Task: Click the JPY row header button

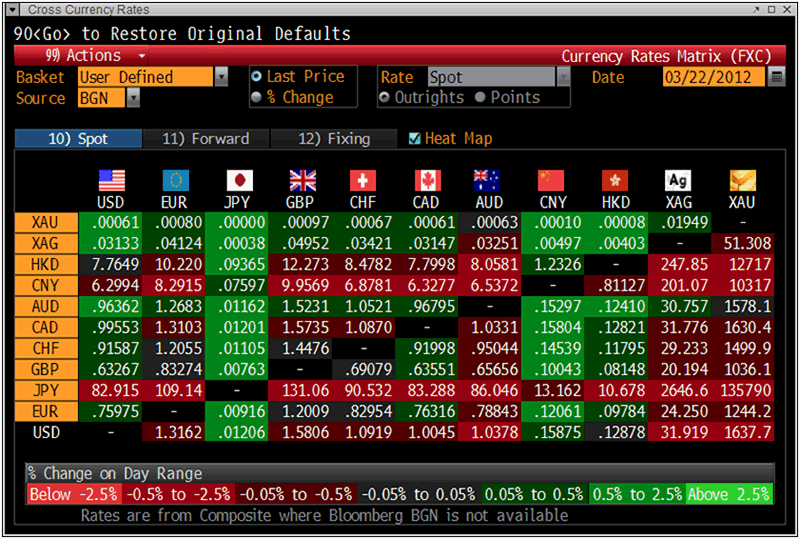Action: point(46,390)
